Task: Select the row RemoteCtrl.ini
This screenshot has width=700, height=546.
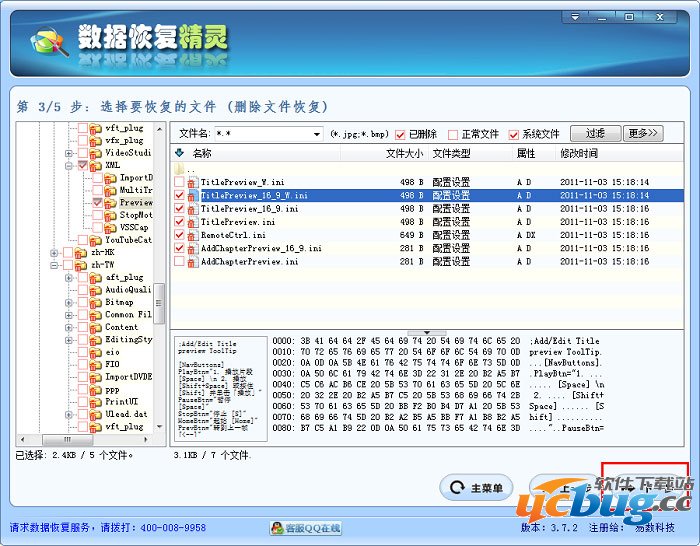Action: (x=426, y=235)
